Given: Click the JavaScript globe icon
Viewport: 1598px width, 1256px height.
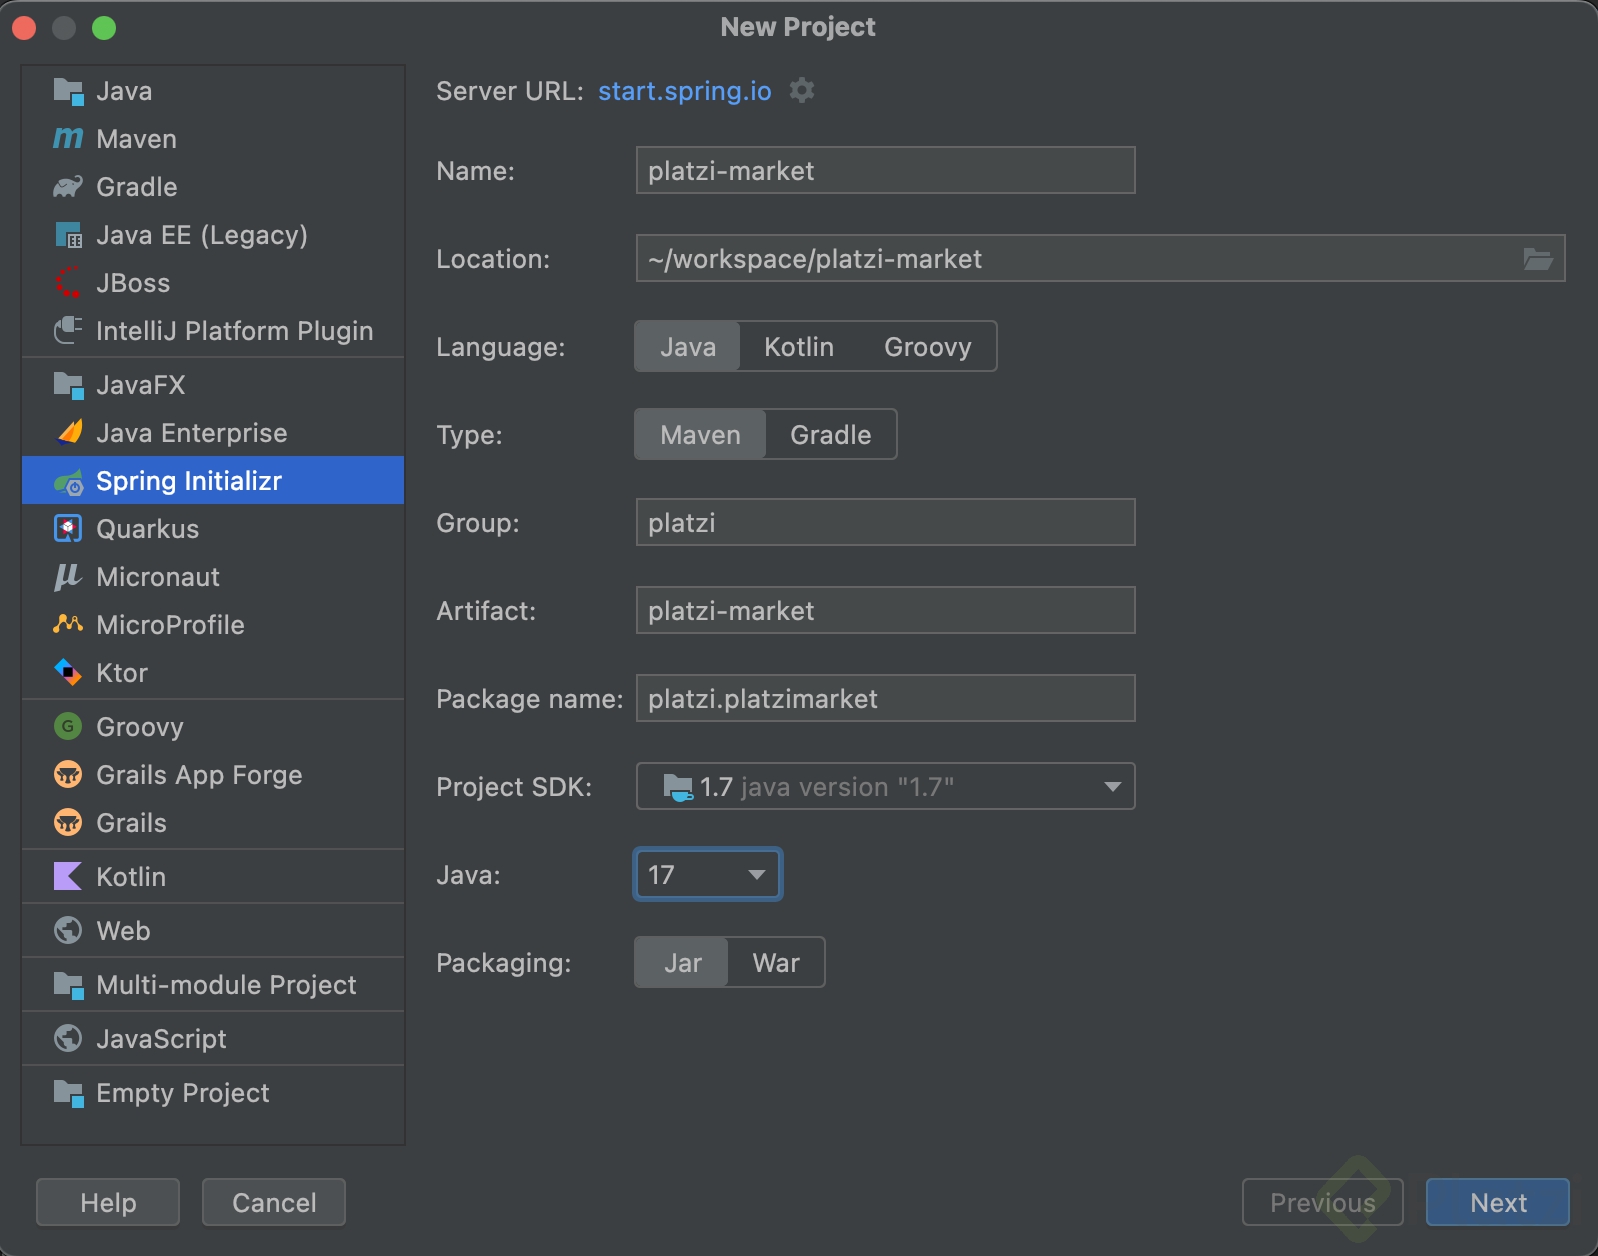Looking at the screenshot, I should 68,1038.
